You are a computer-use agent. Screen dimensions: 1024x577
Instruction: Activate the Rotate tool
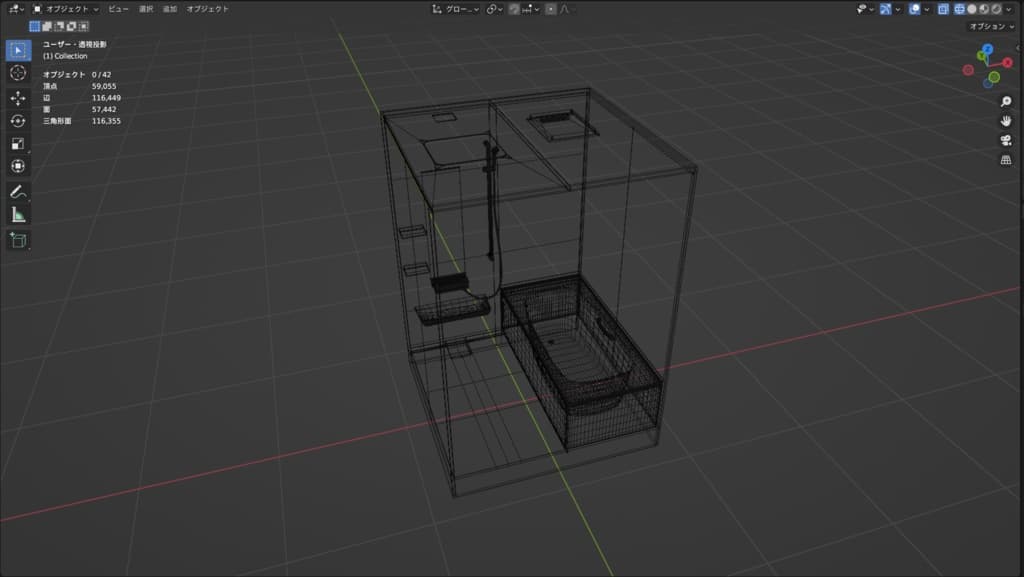pos(18,120)
